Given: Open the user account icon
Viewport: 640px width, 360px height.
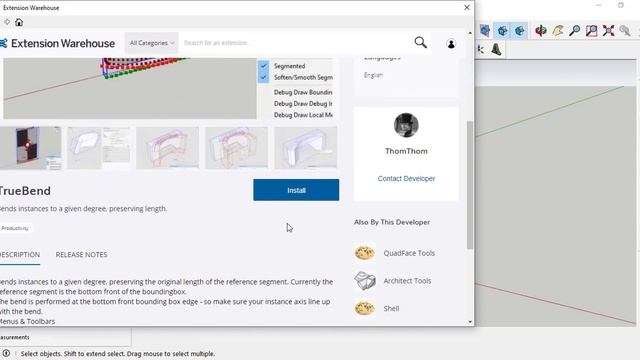Looking at the screenshot, I should [451, 44].
